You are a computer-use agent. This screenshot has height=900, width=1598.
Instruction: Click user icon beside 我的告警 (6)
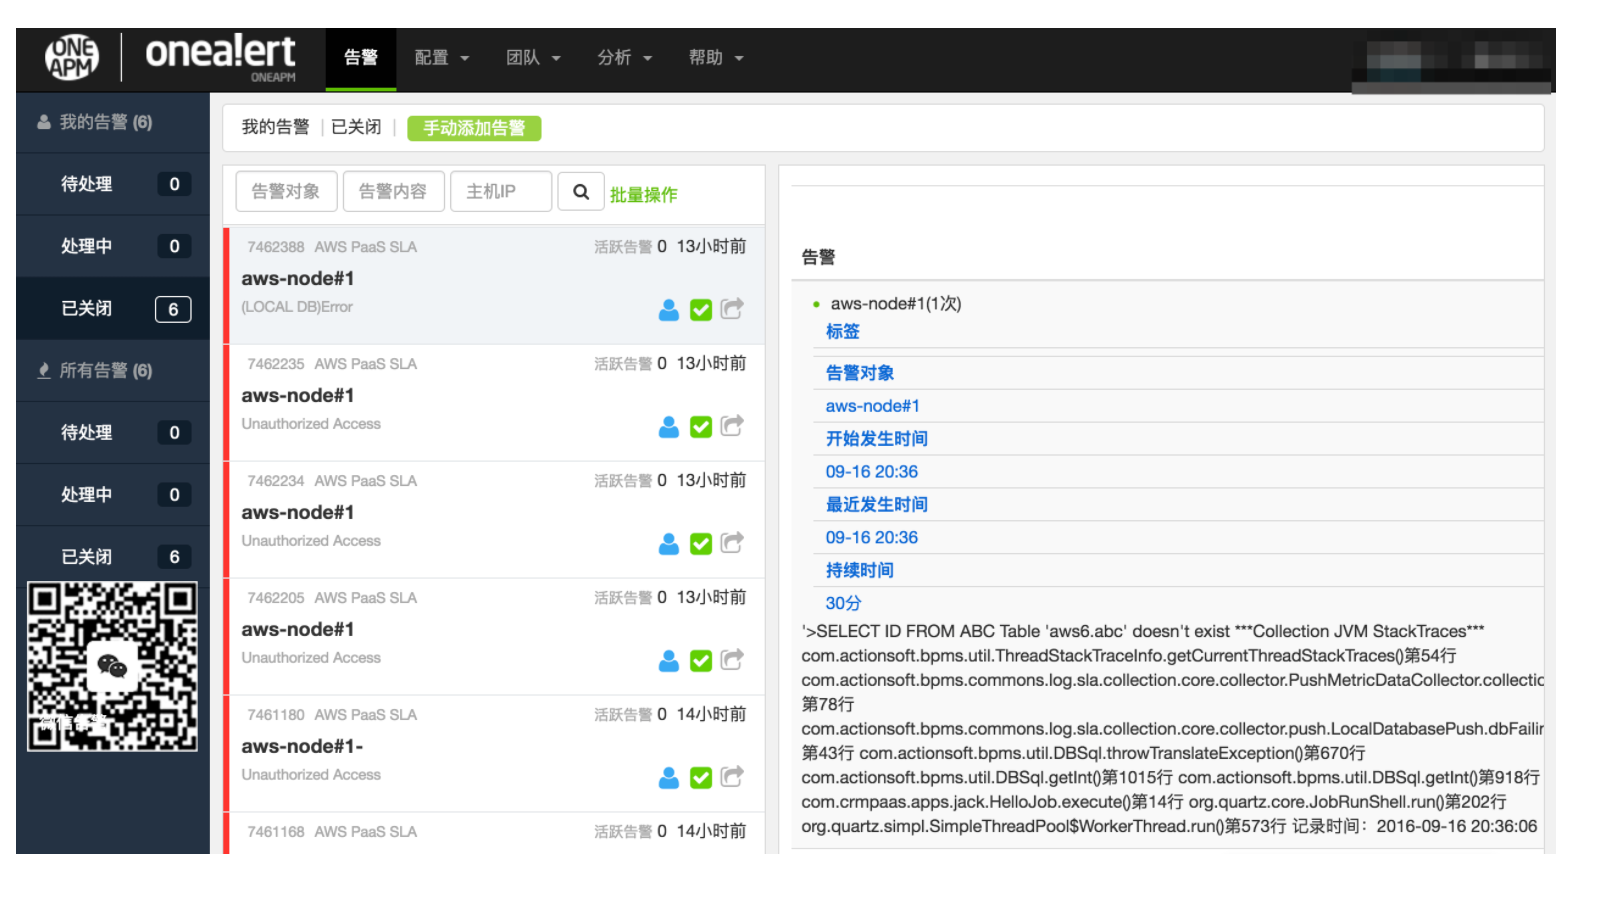(44, 122)
